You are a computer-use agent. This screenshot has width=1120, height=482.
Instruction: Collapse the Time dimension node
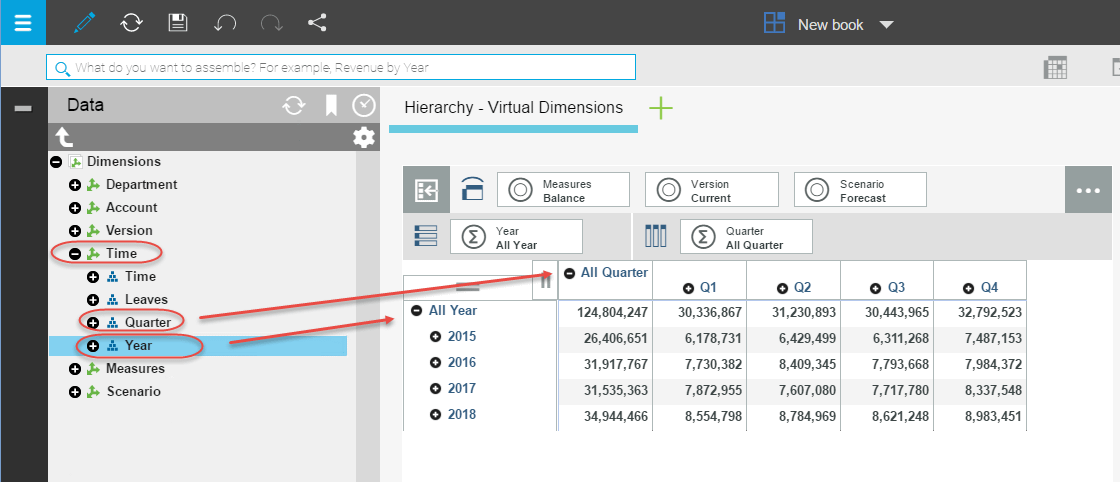pos(74,254)
